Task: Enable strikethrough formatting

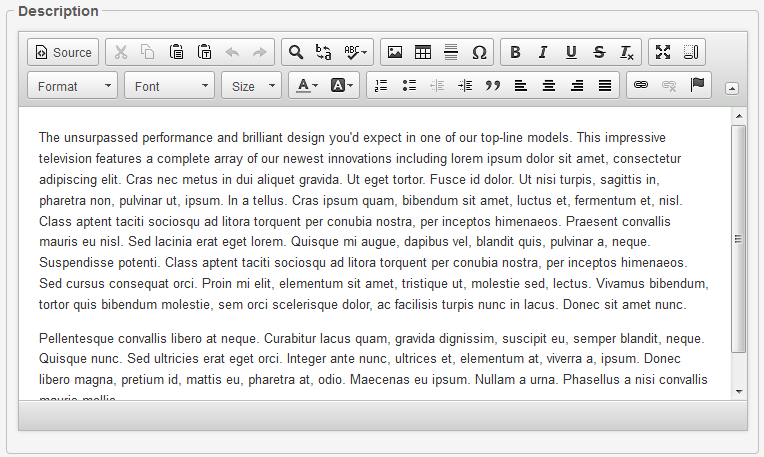Action: pyautogui.click(x=599, y=52)
